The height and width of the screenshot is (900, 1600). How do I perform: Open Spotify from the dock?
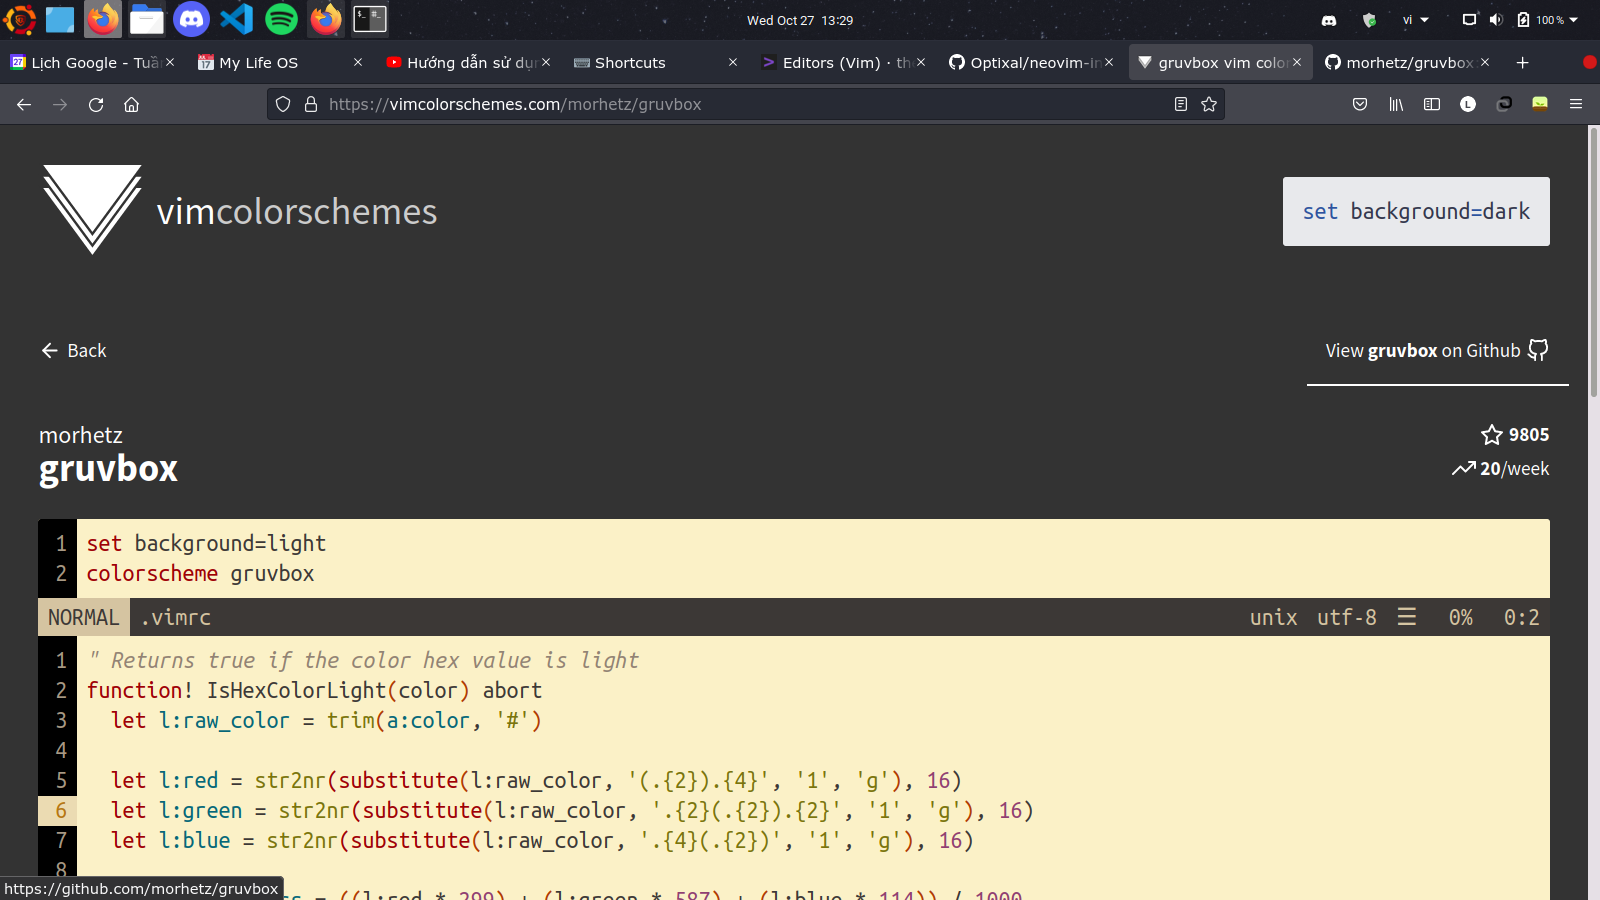tap(282, 19)
